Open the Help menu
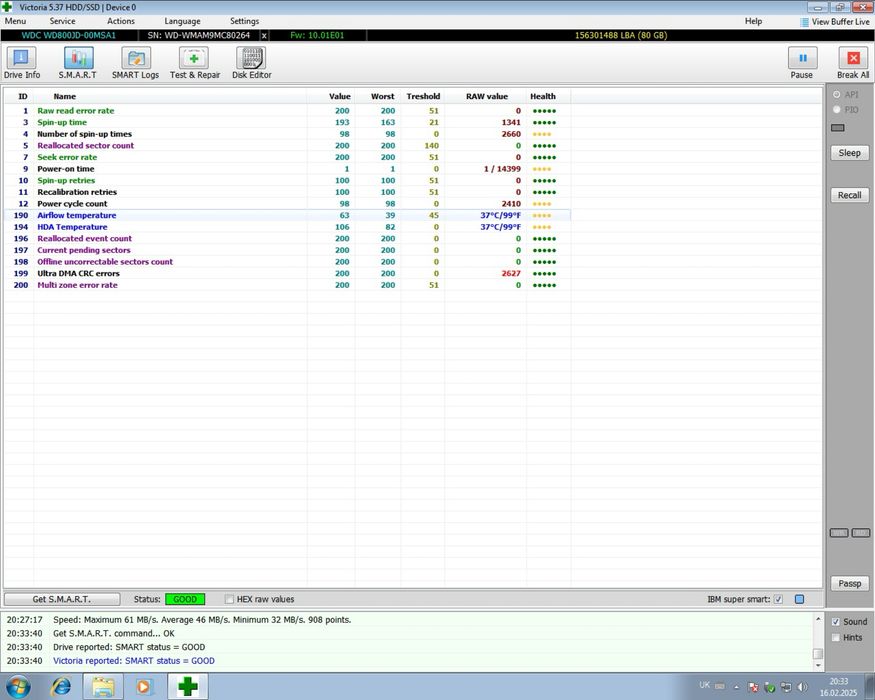The width and height of the screenshot is (875, 700). [753, 21]
